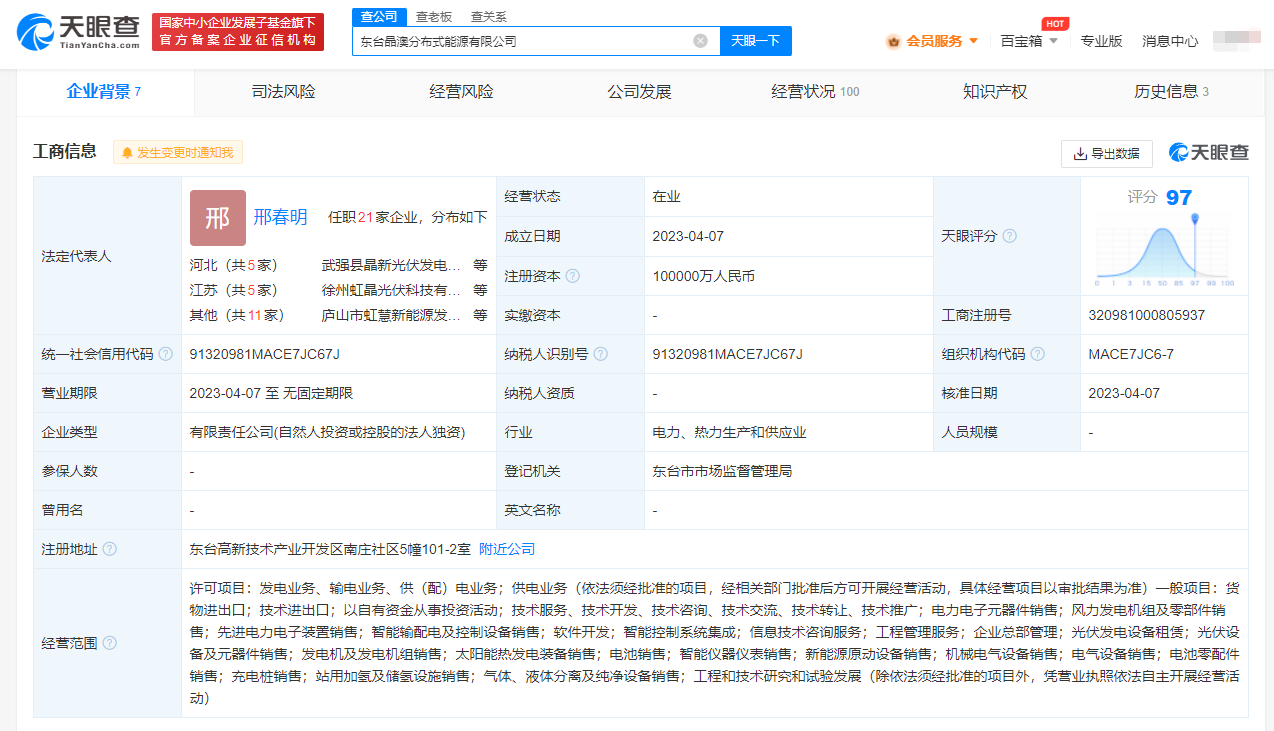Click the 100000万人民币 registered capital value

[x=703, y=276]
